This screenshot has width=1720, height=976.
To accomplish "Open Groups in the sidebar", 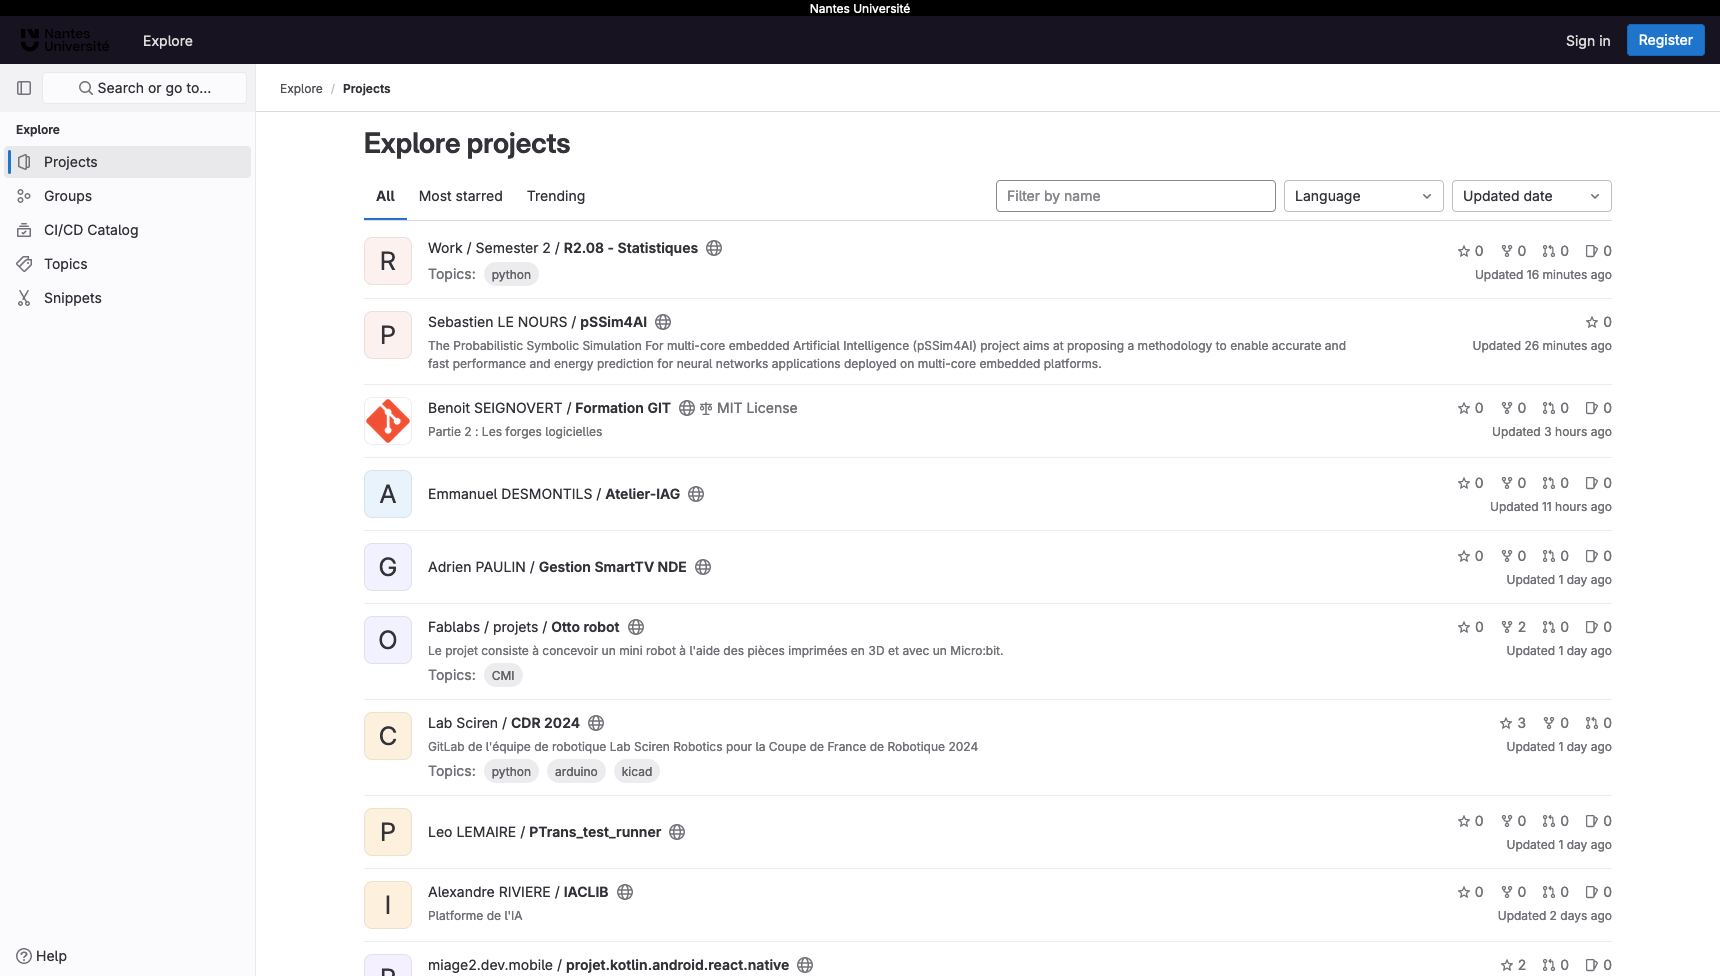I will click(128, 196).
